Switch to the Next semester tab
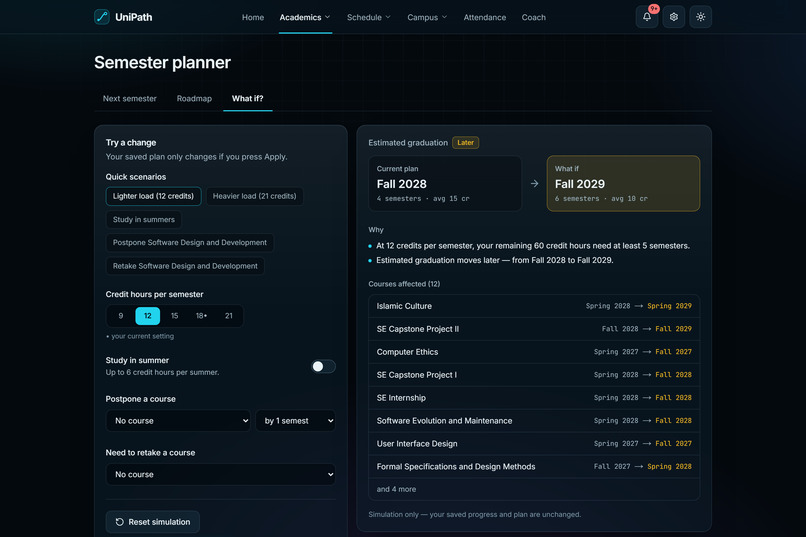This screenshot has width=806, height=537. point(130,98)
